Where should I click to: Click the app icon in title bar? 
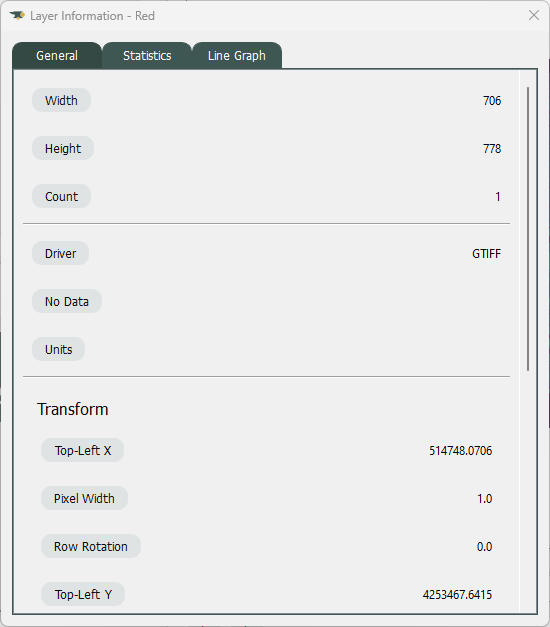17,16
